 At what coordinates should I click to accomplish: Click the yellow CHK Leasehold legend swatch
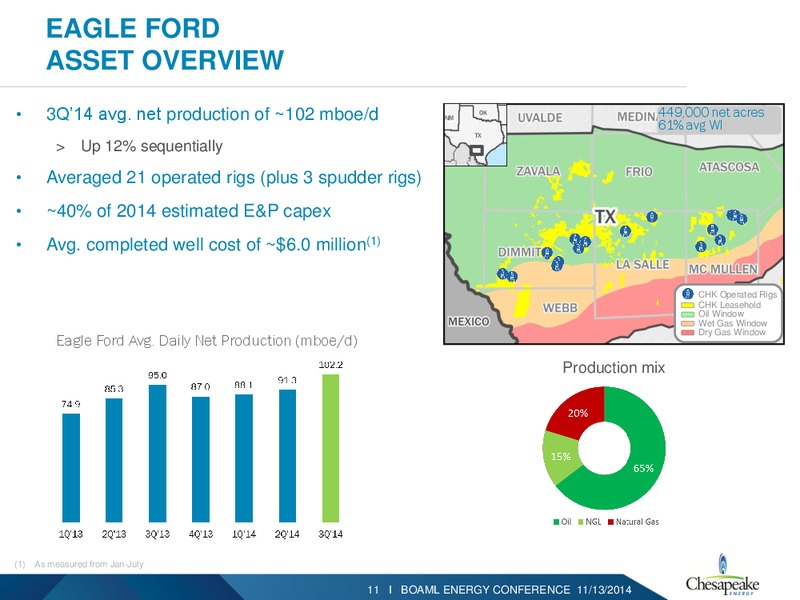pyautogui.click(x=688, y=305)
